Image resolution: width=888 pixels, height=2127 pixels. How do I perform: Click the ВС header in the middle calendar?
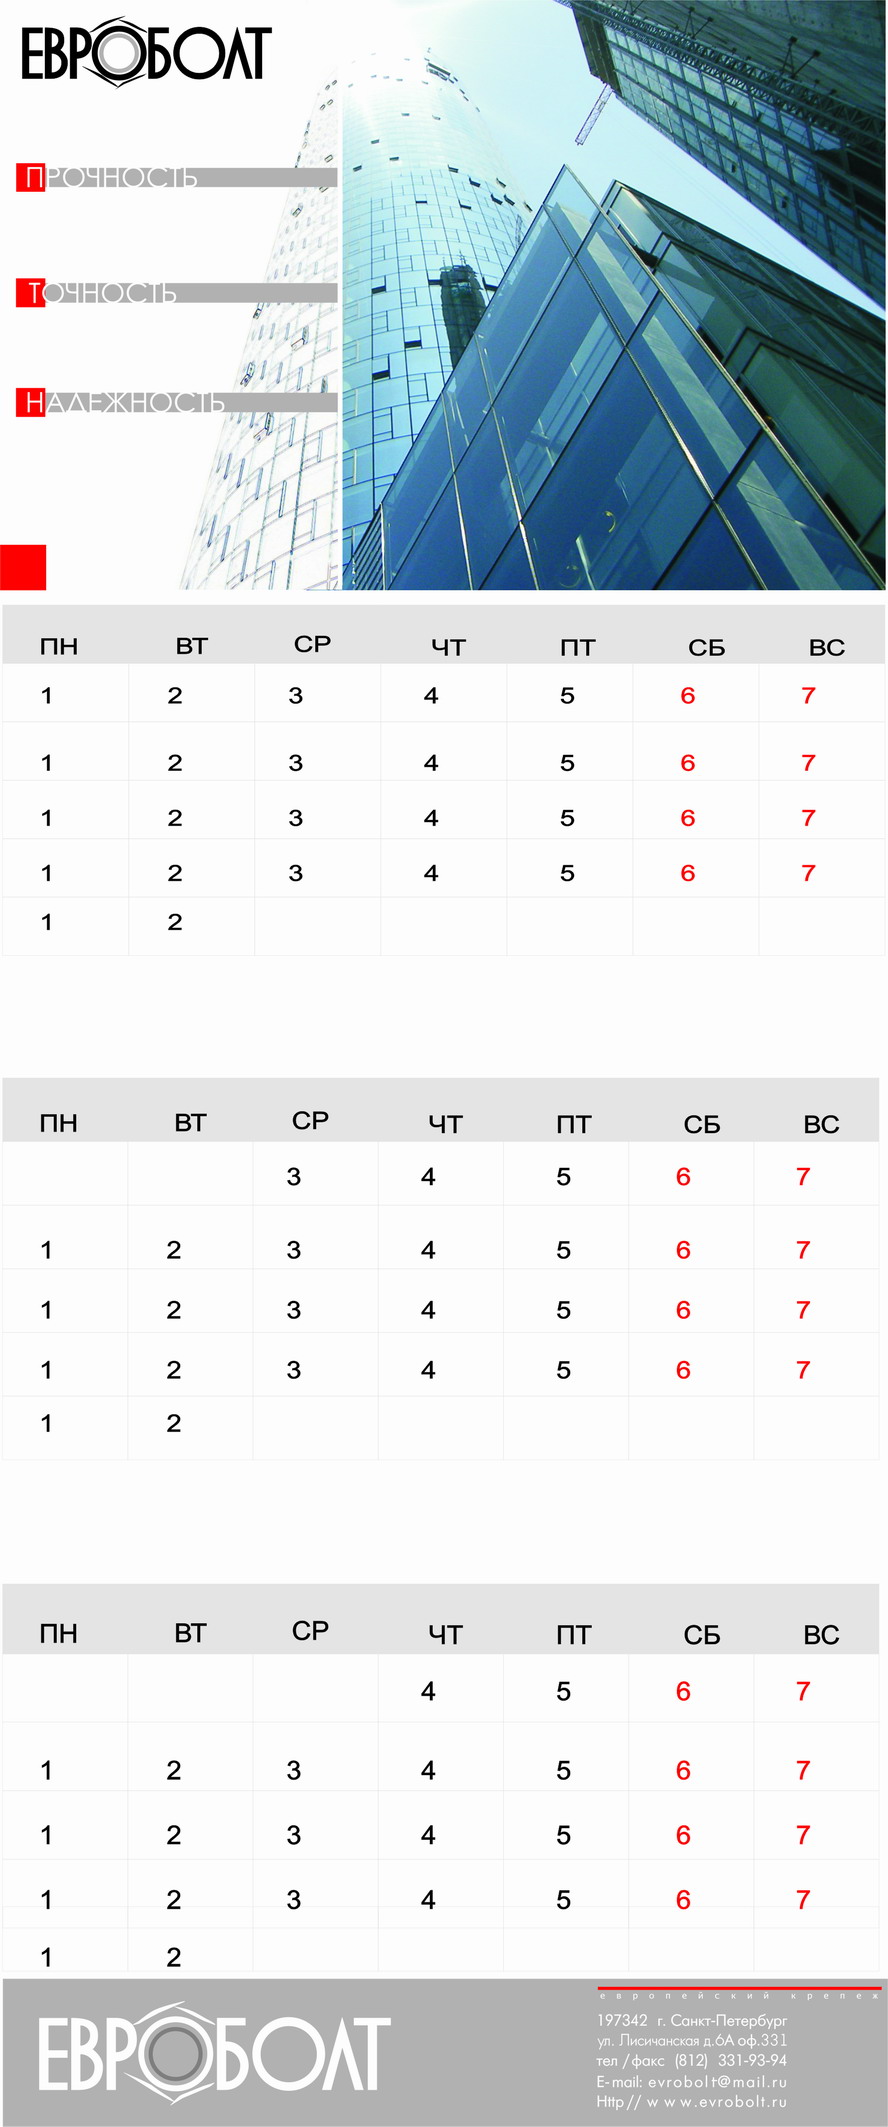(x=821, y=1125)
